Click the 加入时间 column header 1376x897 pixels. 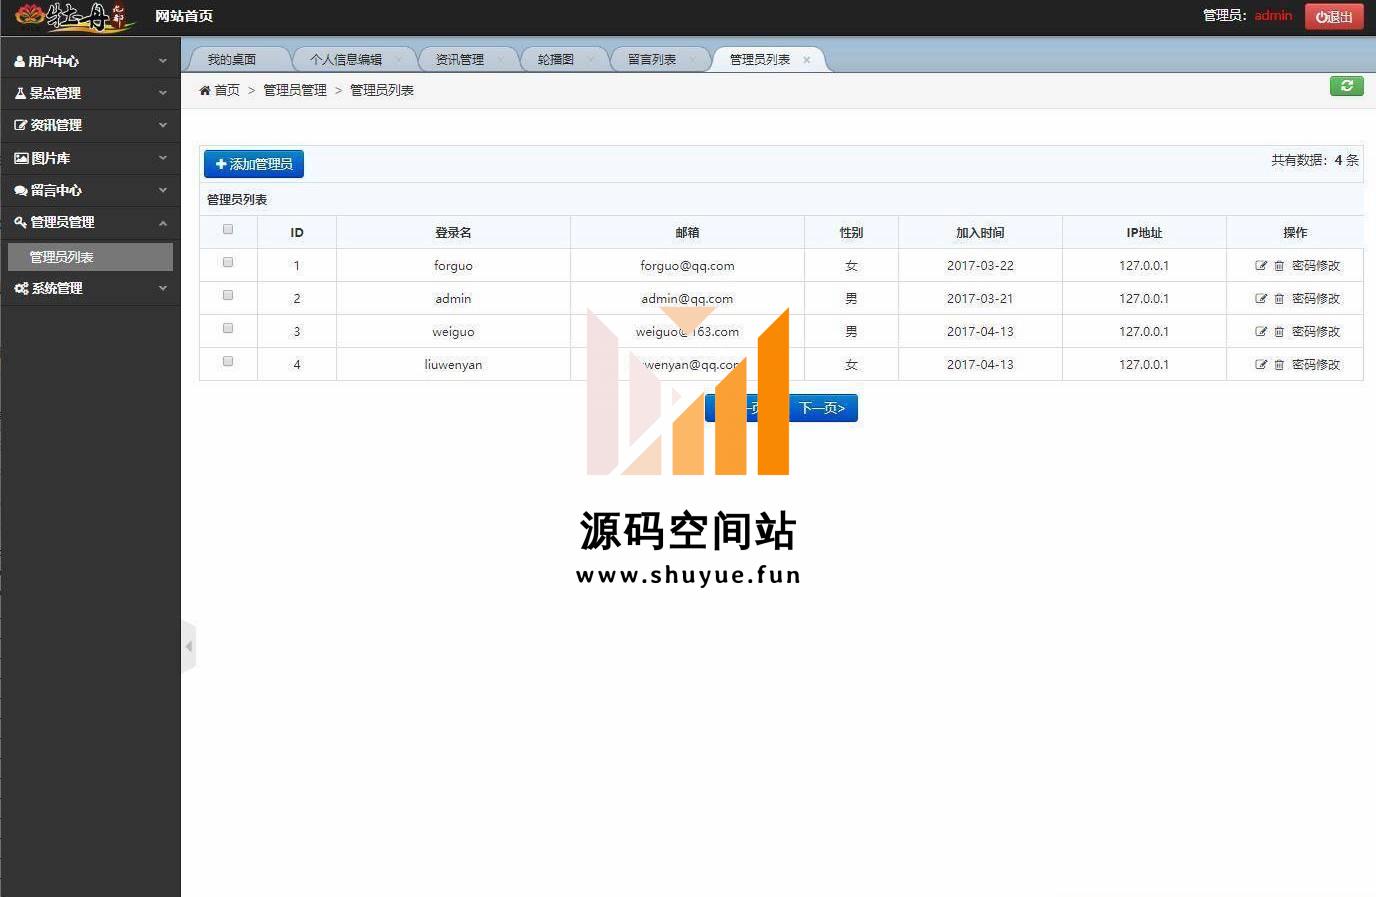coord(980,233)
